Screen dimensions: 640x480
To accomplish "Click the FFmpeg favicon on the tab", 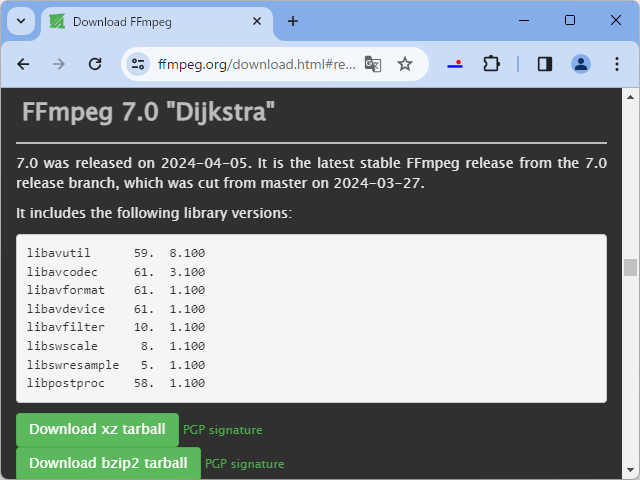I will [x=57, y=21].
